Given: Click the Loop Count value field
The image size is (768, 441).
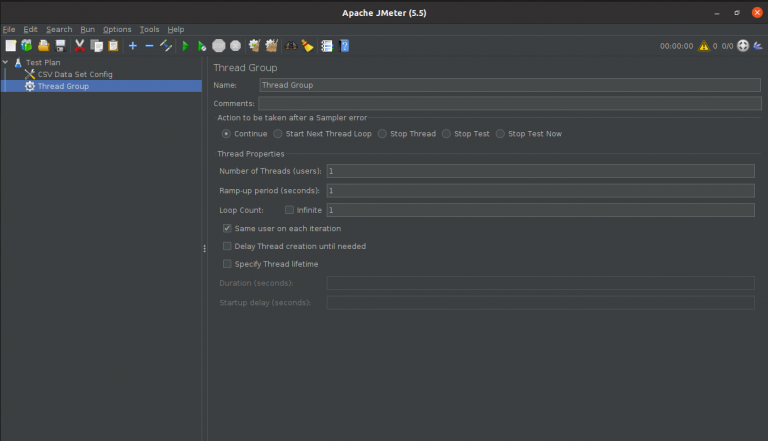Looking at the screenshot, I should [541, 210].
